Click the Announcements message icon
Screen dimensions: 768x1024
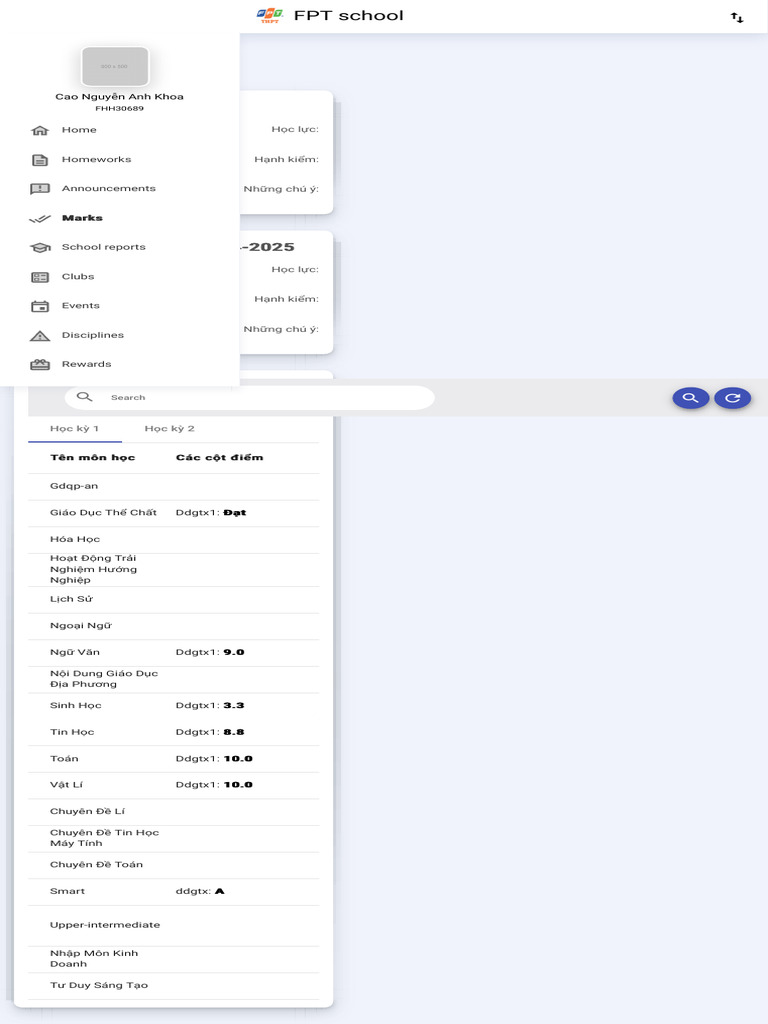click(40, 189)
